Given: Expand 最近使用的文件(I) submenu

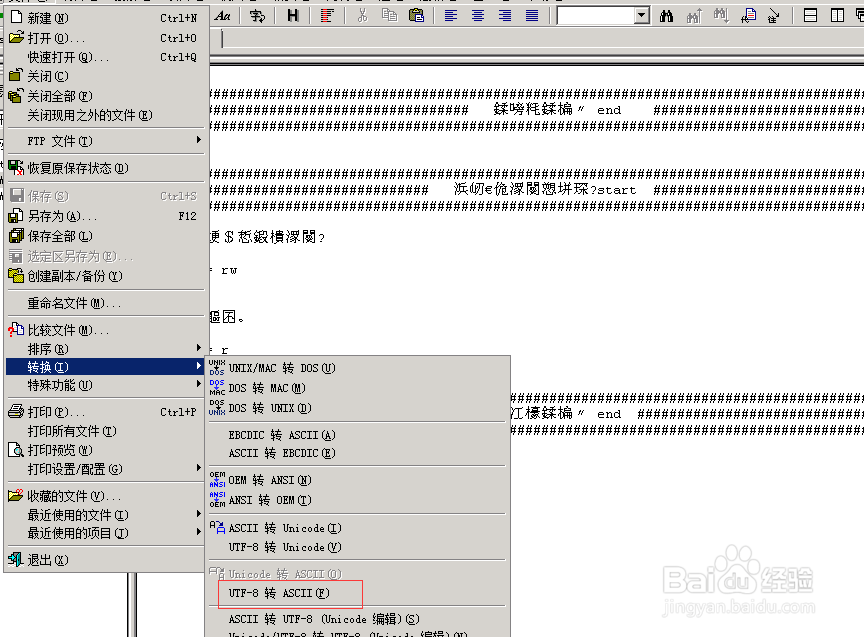Looking at the screenshot, I should 105,515.
